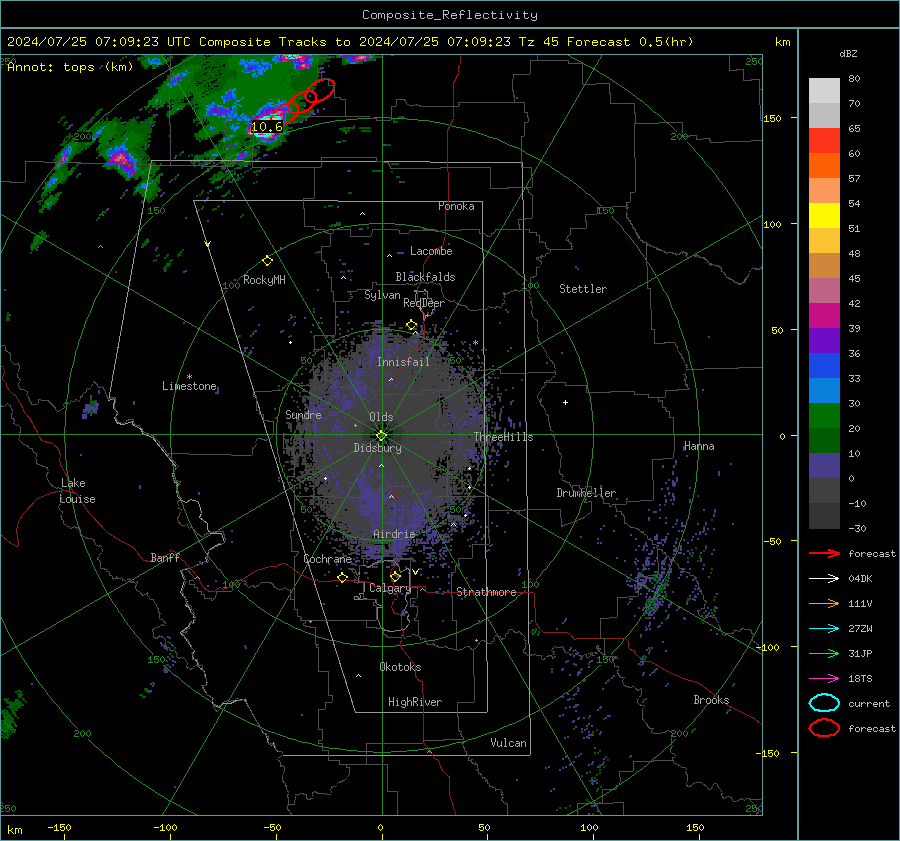Click the RockyMH label

[264, 280]
